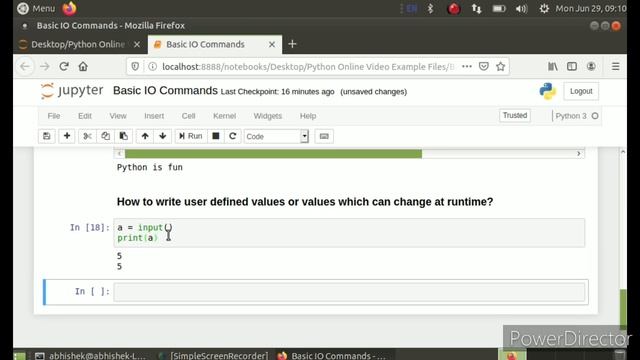Open Firefox account icon
The image size is (640, 360).
[x=591, y=67]
